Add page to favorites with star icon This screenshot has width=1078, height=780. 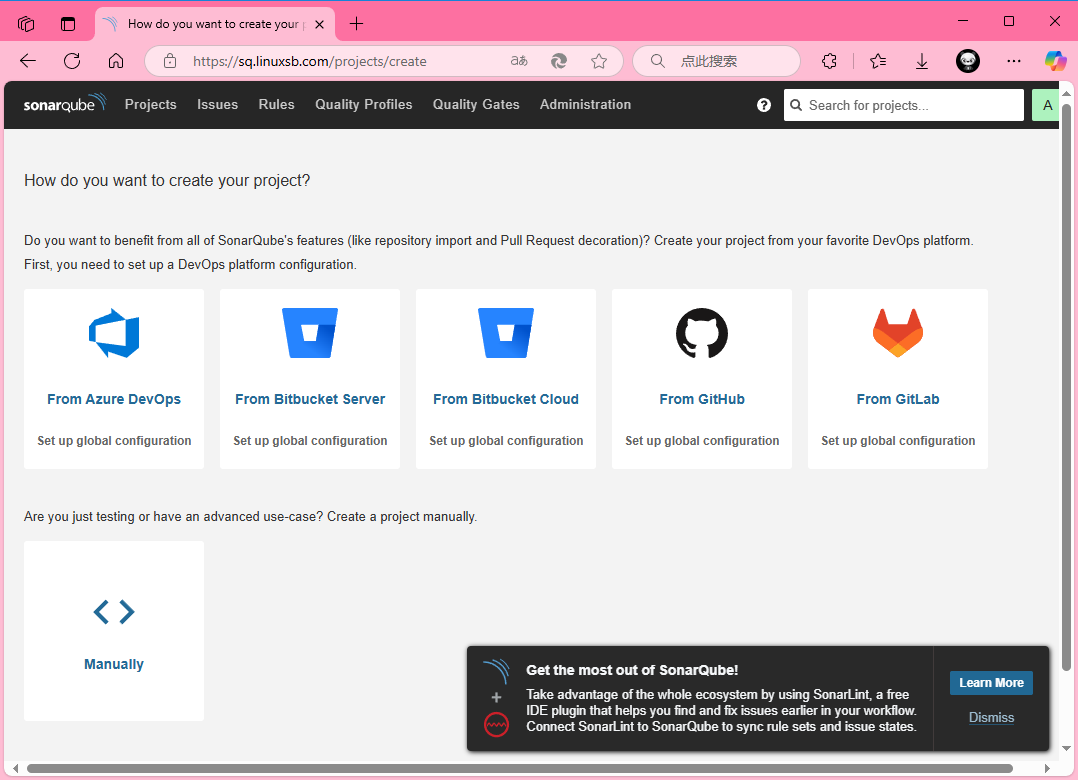click(599, 61)
